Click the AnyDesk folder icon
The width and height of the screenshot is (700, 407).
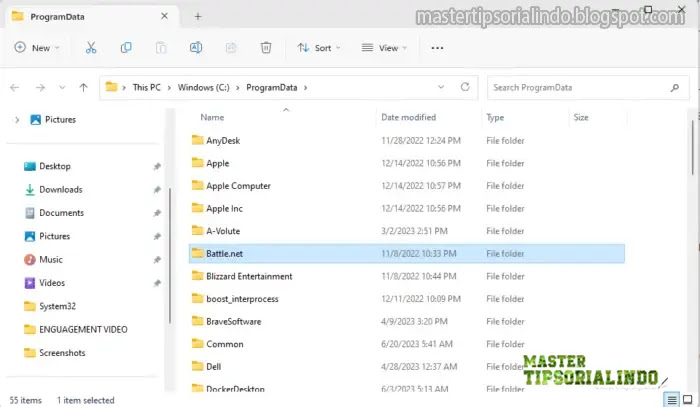[x=197, y=140]
